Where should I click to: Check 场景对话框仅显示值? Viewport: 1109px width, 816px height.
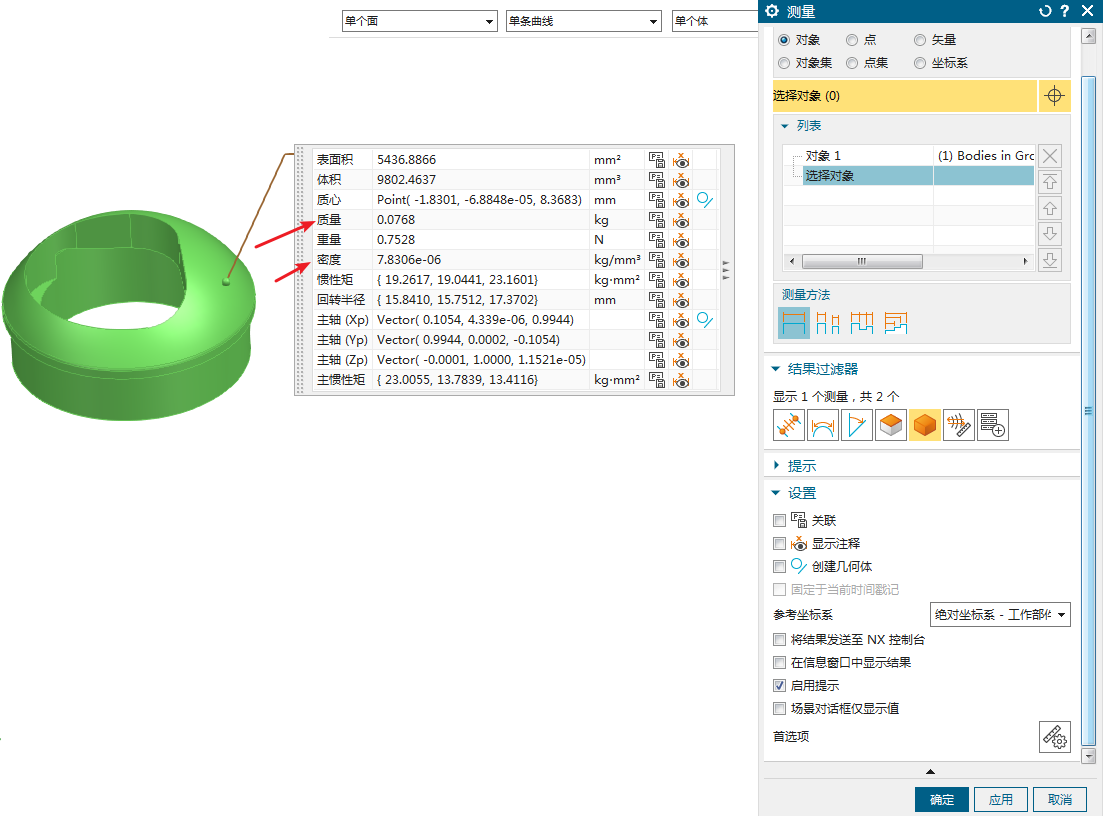(x=779, y=709)
